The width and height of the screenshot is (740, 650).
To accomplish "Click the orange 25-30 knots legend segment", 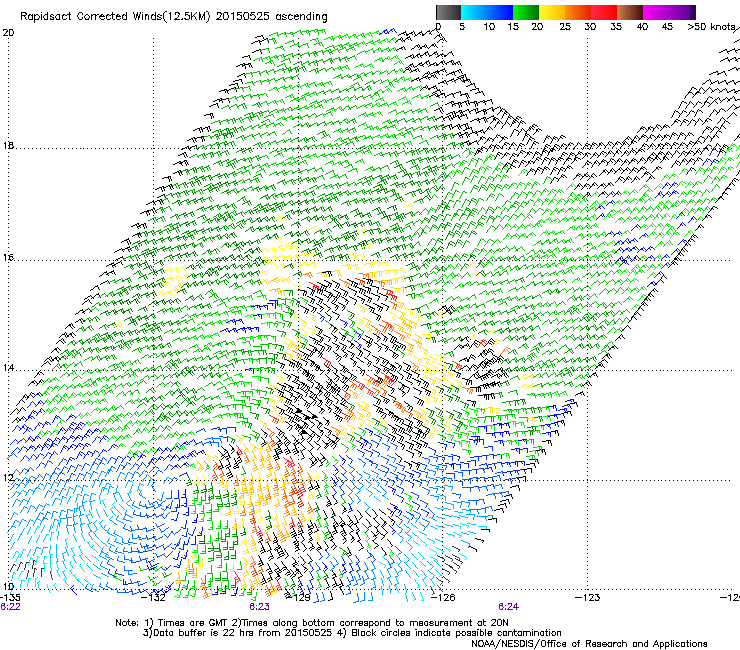I will [578, 12].
